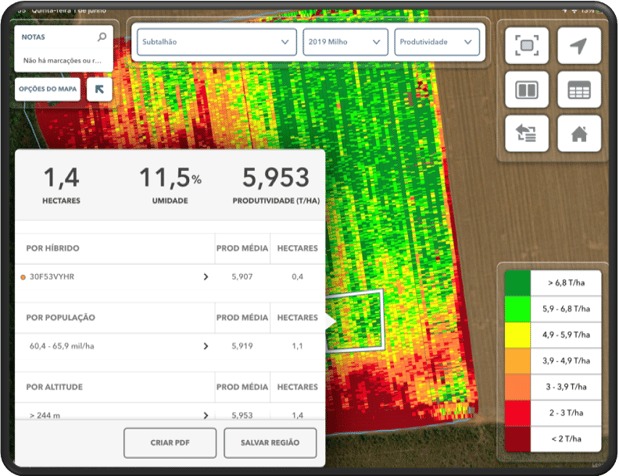Click the Criar PDF button
This screenshot has height=476, width=619.
click(x=169, y=442)
